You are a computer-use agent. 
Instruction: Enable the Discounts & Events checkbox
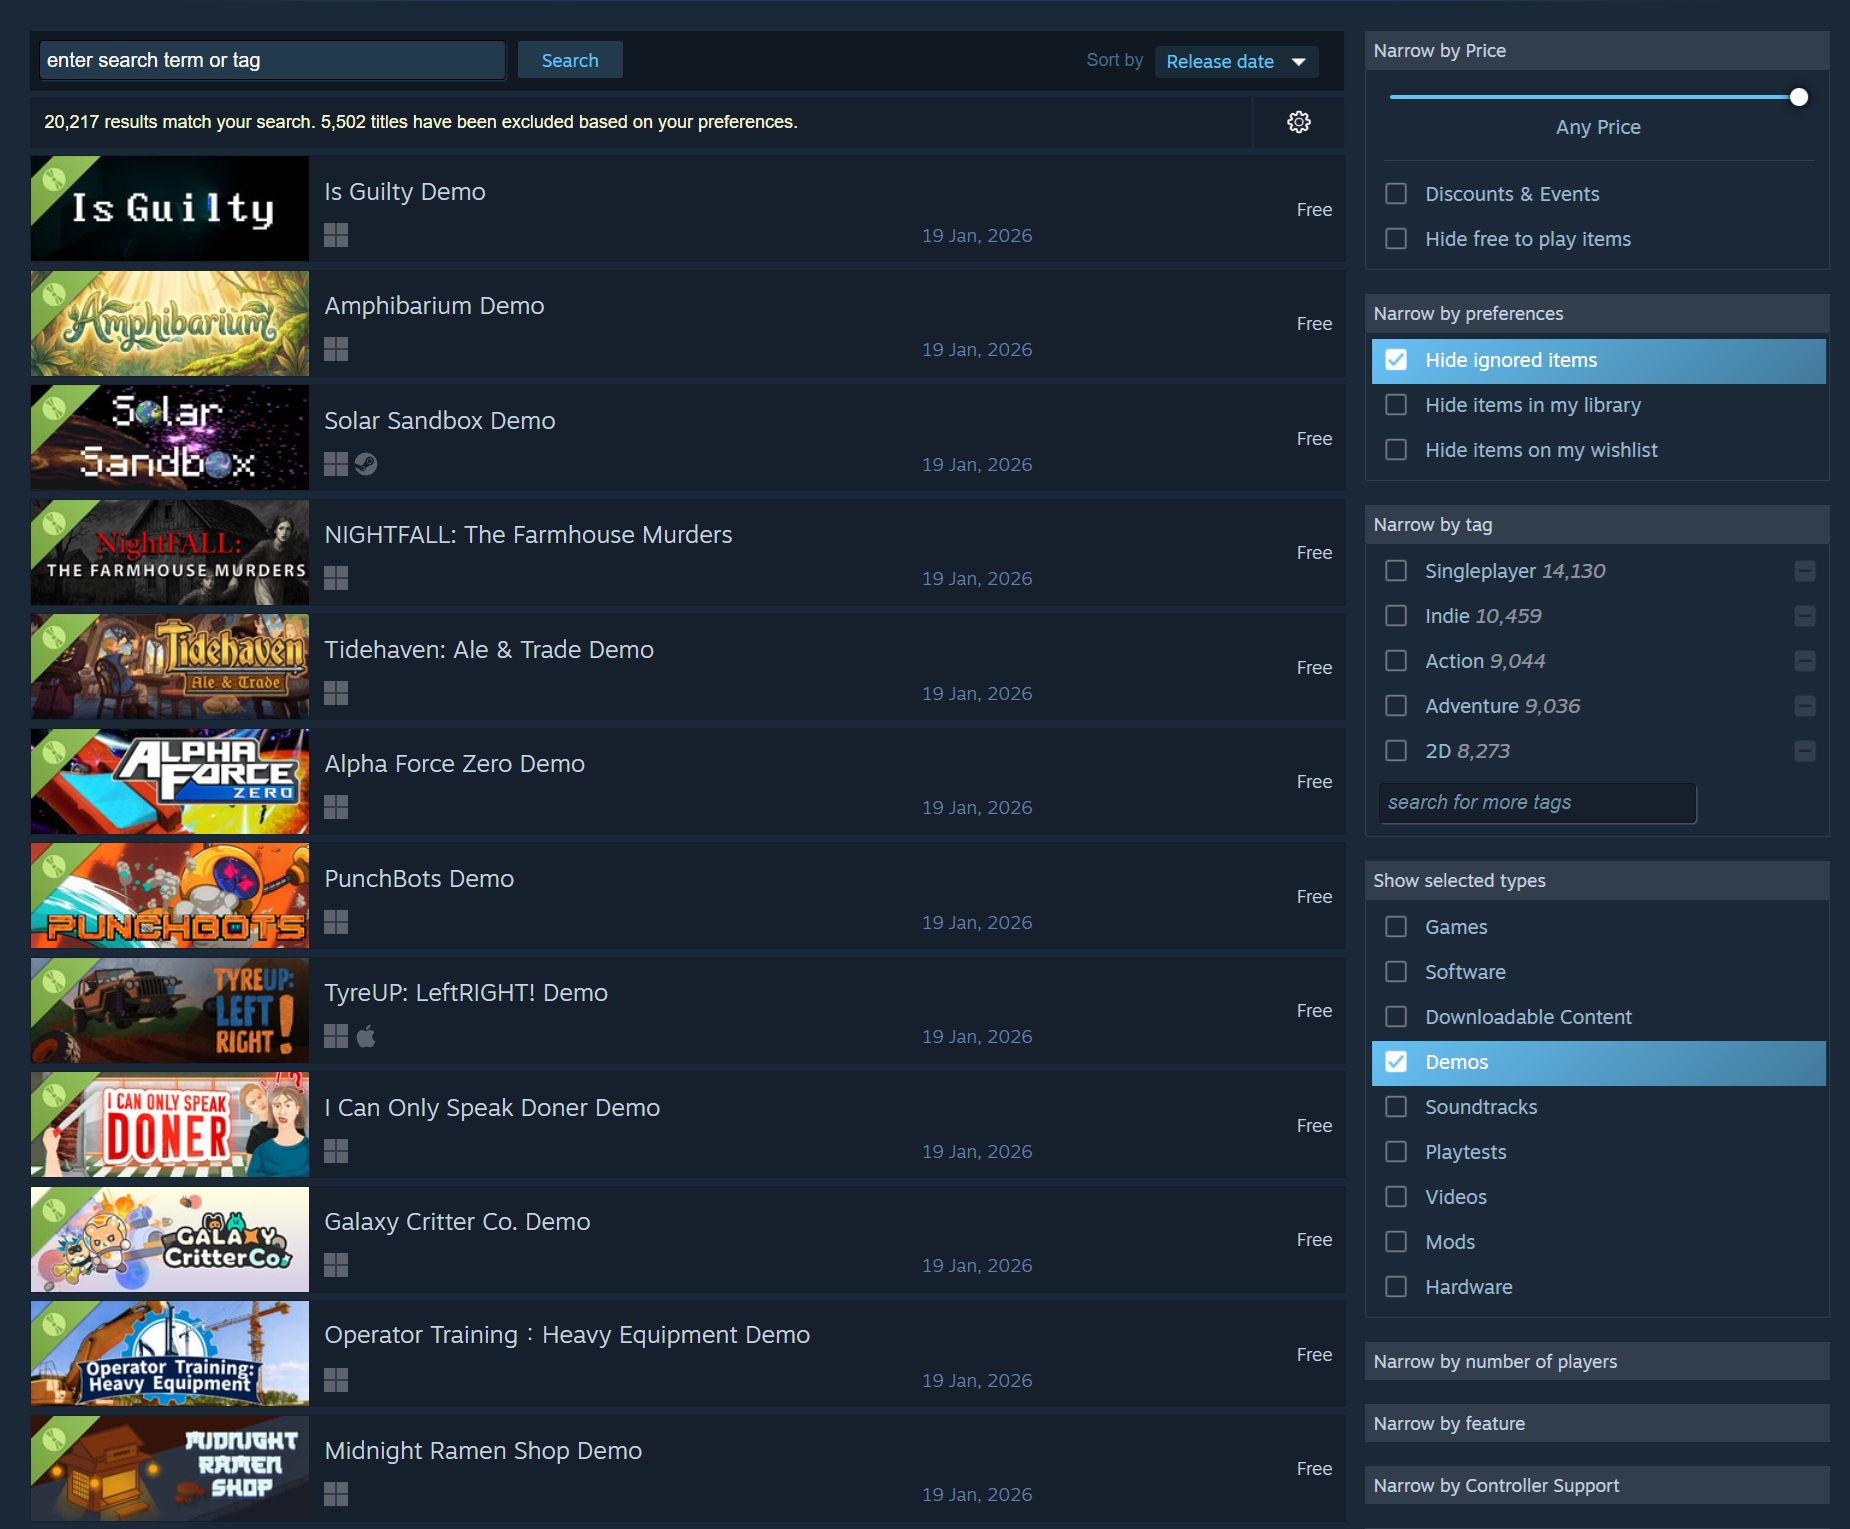1396,194
